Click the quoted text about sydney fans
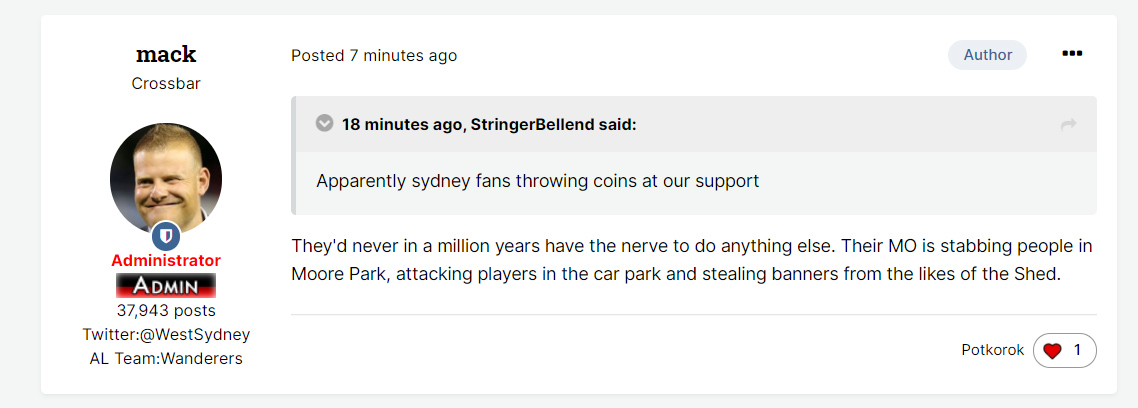Image resolution: width=1138 pixels, height=408 pixels. (537, 181)
